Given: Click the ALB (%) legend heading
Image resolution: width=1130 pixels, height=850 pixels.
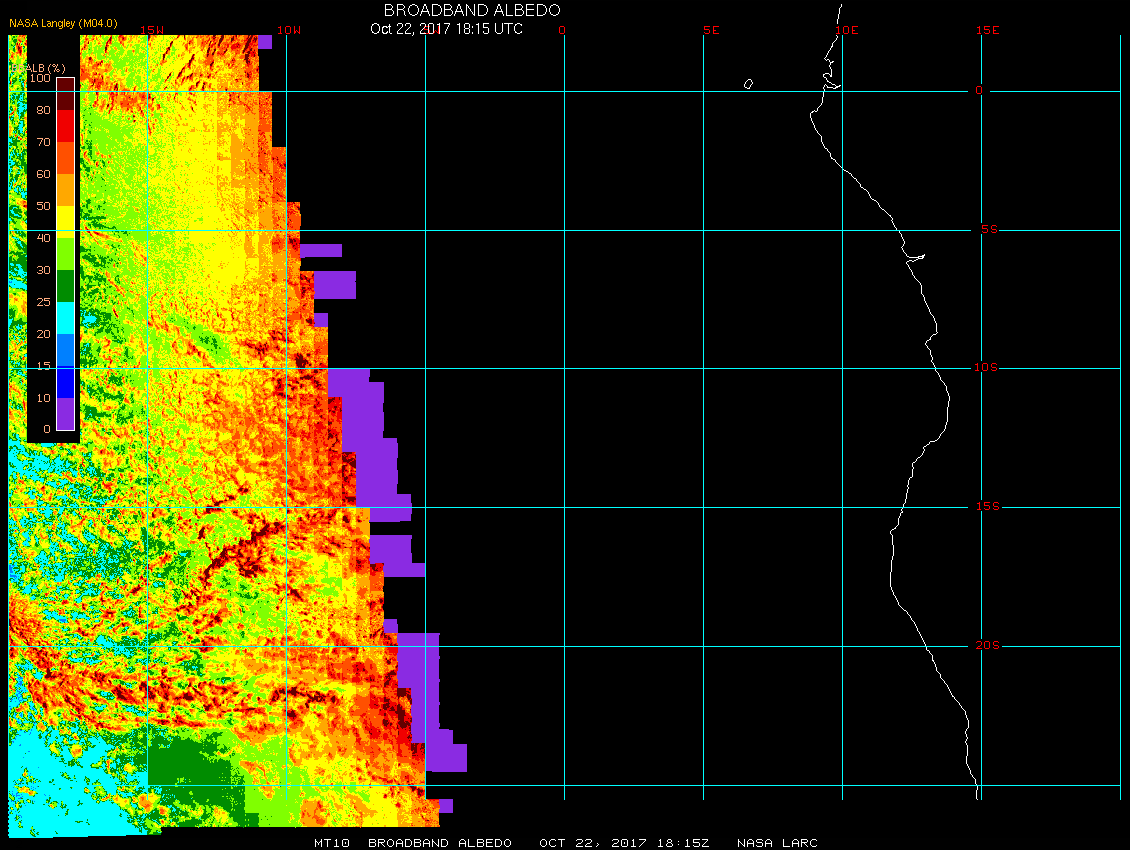Looking at the screenshot, I should tap(38, 67).
